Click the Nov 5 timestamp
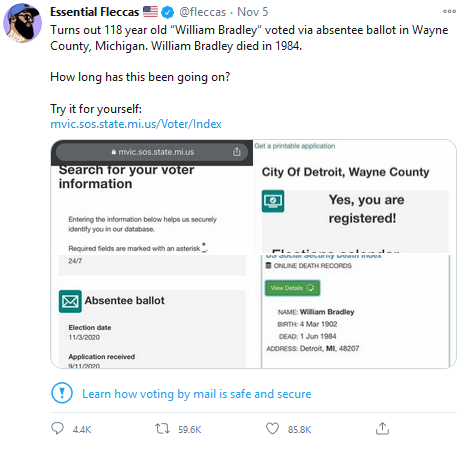Screen dimensions: 467x452 click(252, 12)
